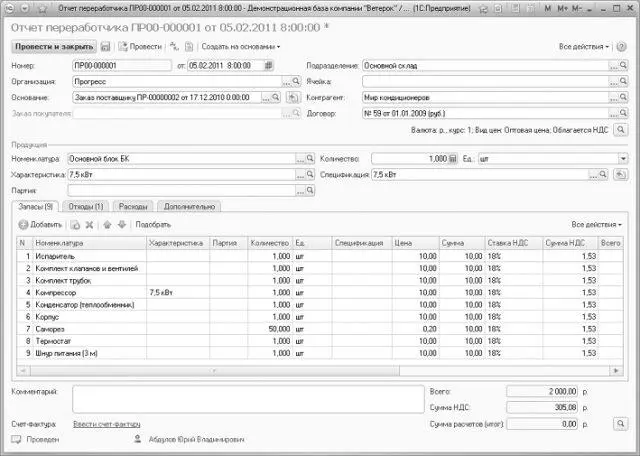
Task: Open selection ellipsis in Организация field
Action: tap(287, 82)
